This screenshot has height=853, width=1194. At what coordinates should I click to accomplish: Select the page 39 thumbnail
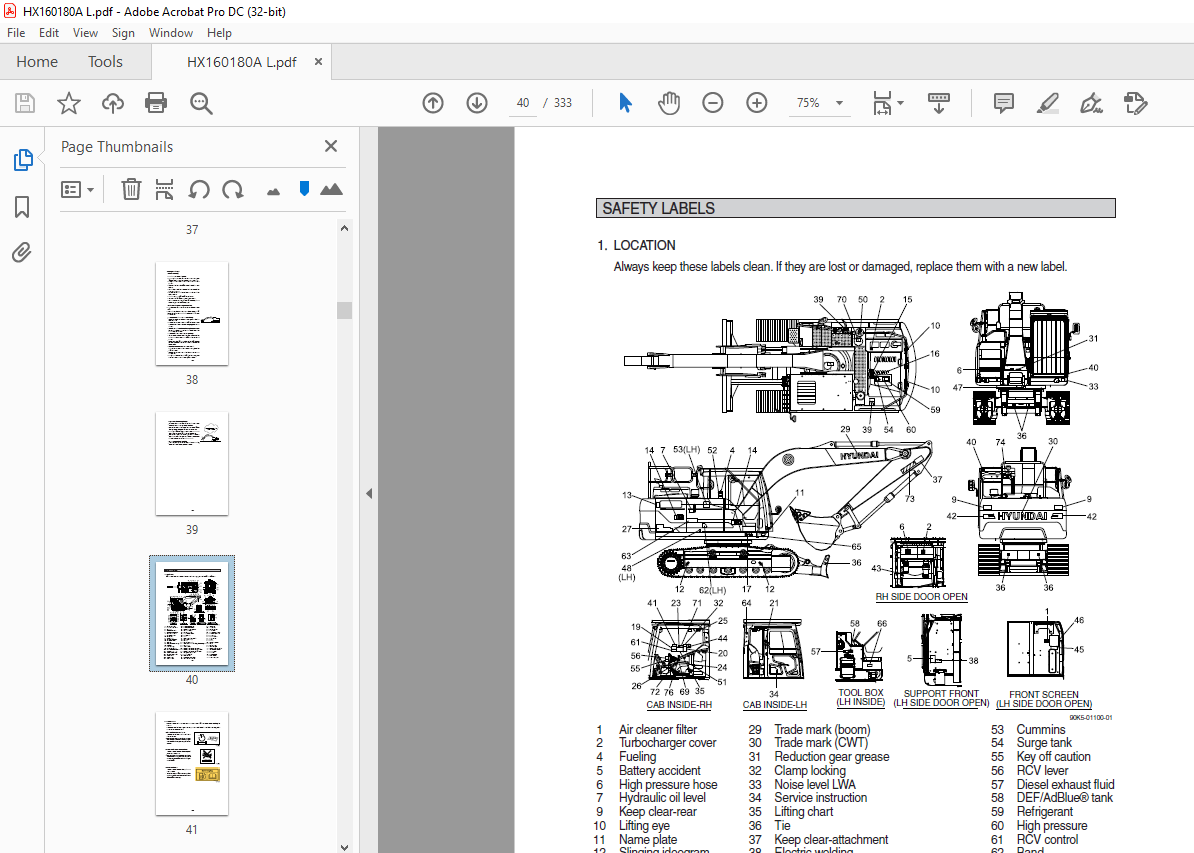coord(192,464)
